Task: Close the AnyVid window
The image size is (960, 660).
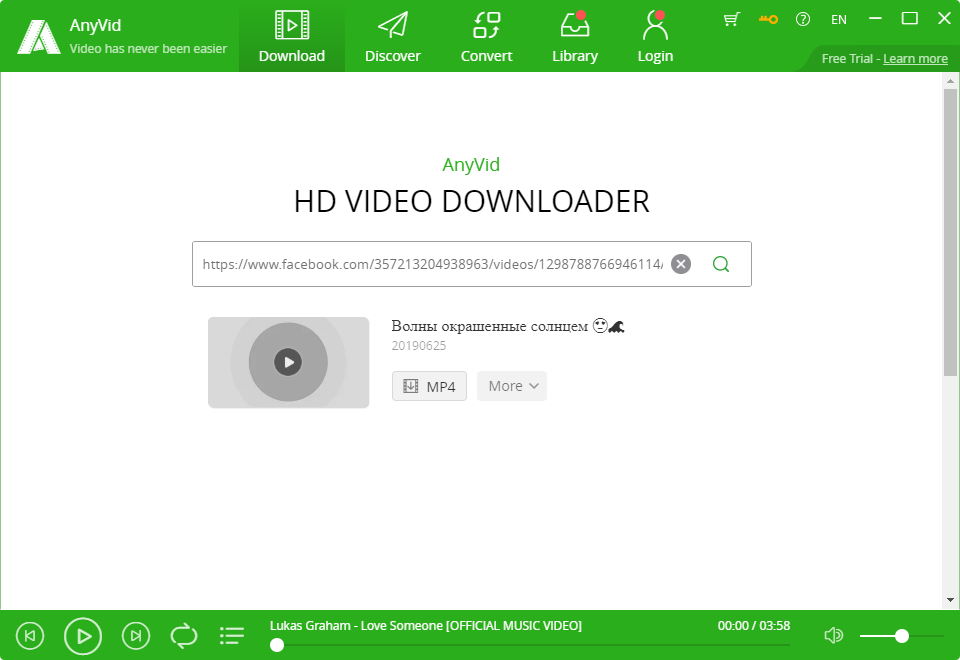Action: pos(944,19)
